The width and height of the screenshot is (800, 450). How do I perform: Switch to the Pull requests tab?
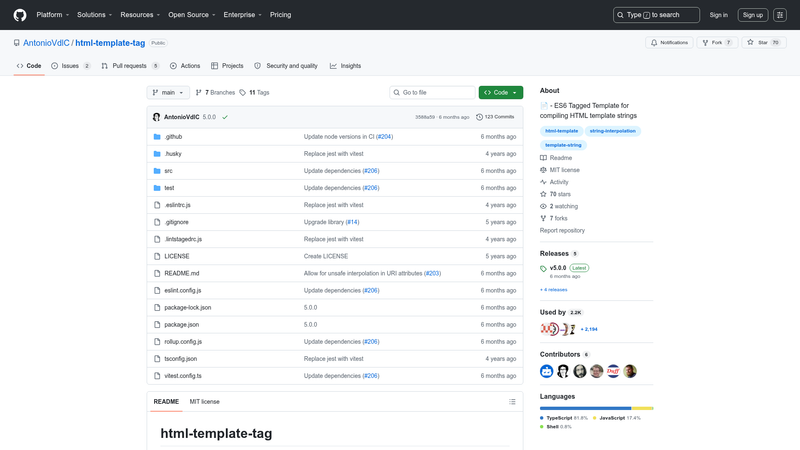130,66
